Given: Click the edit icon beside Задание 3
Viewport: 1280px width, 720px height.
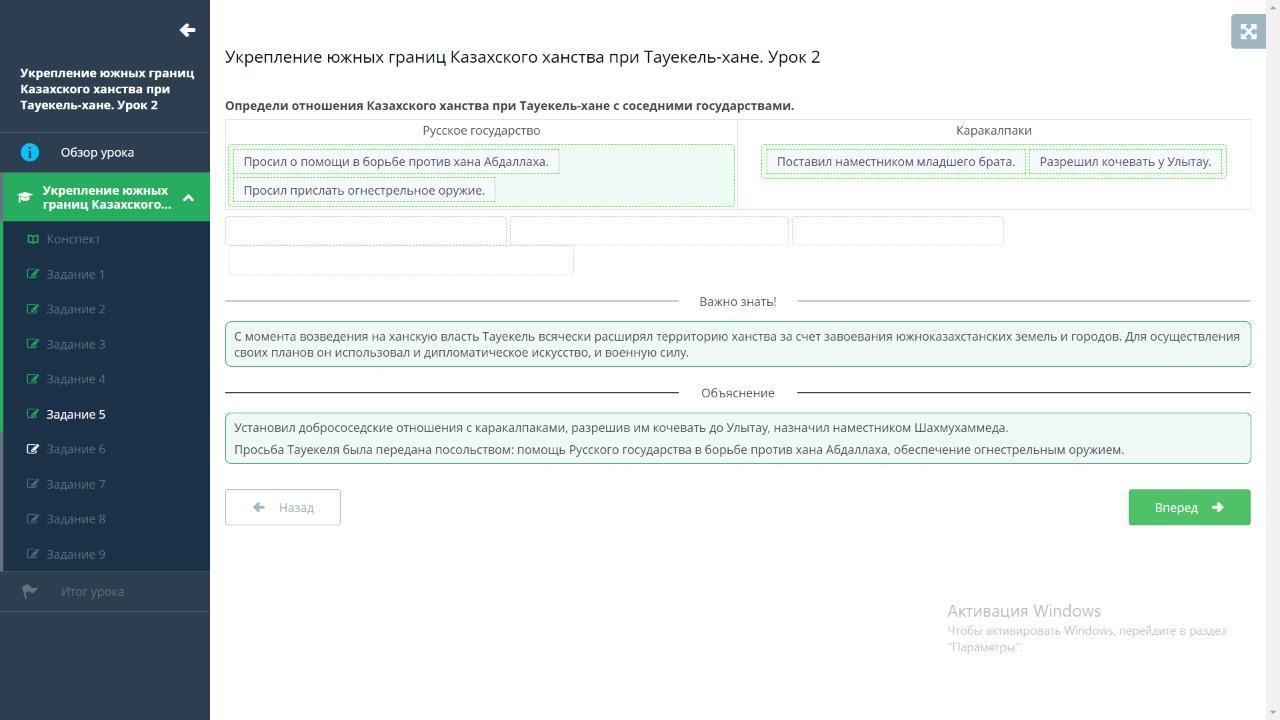Looking at the screenshot, I should click(33, 344).
